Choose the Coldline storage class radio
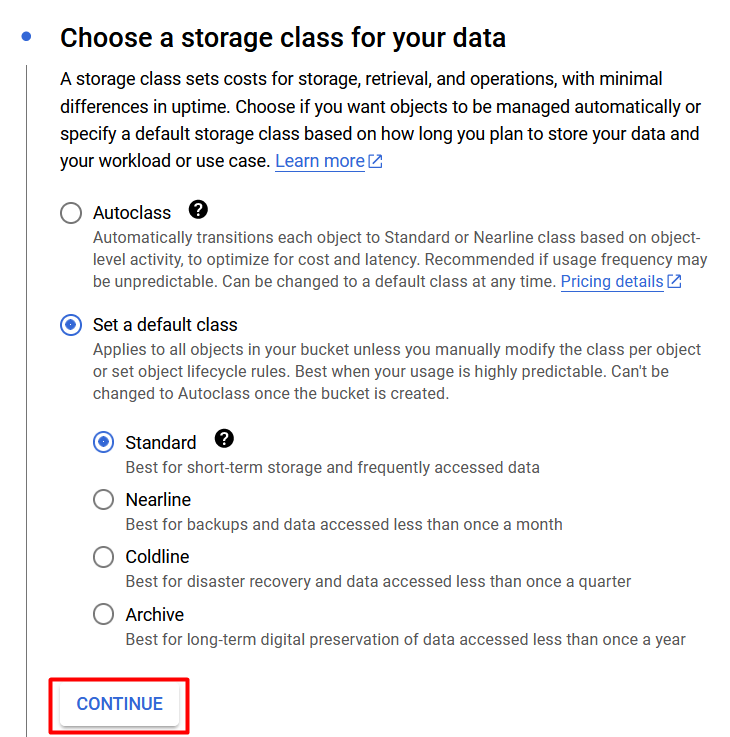 click(103, 557)
